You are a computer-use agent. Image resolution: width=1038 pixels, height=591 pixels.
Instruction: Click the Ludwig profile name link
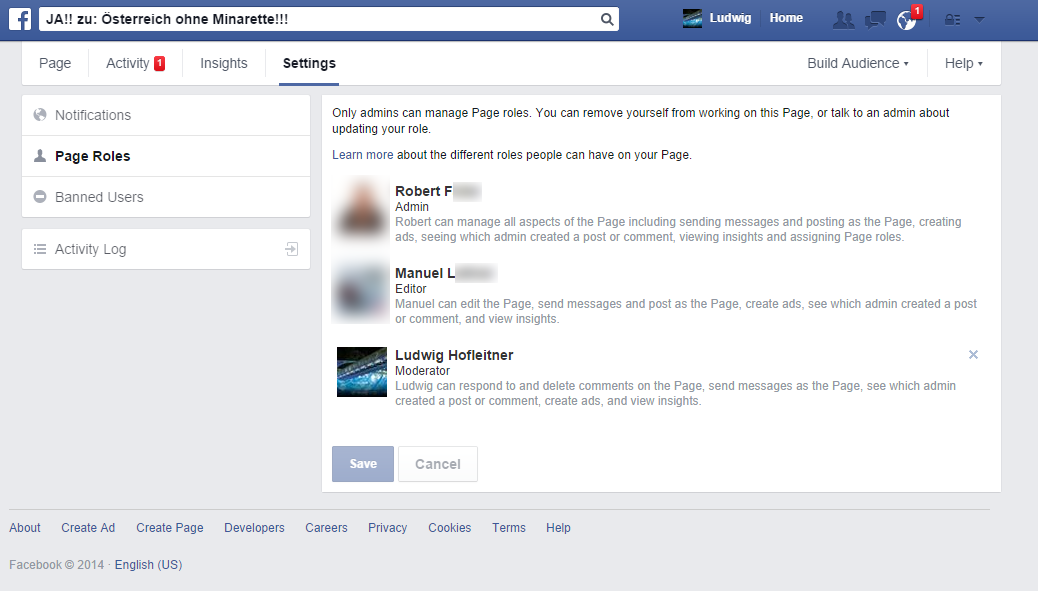730,19
